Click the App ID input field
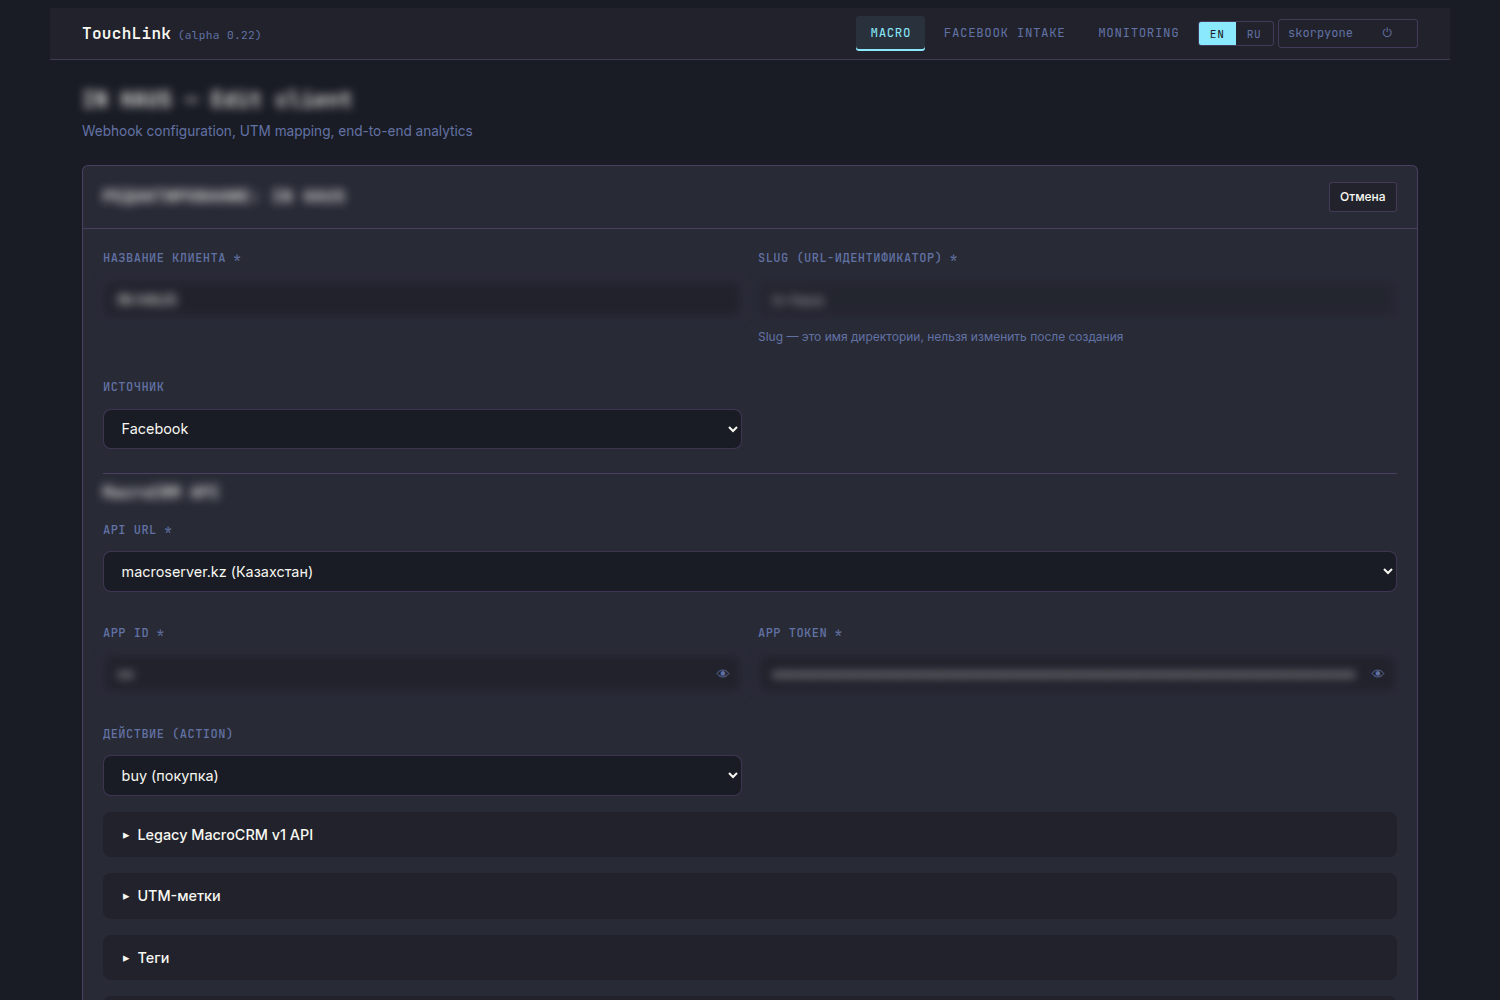 pos(422,674)
